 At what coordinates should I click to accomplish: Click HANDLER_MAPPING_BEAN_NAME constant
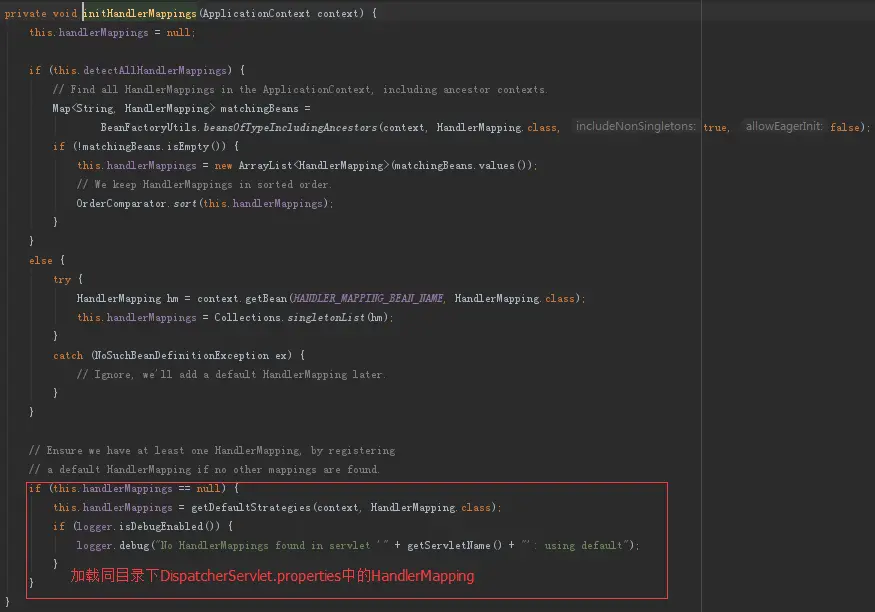click(x=368, y=298)
